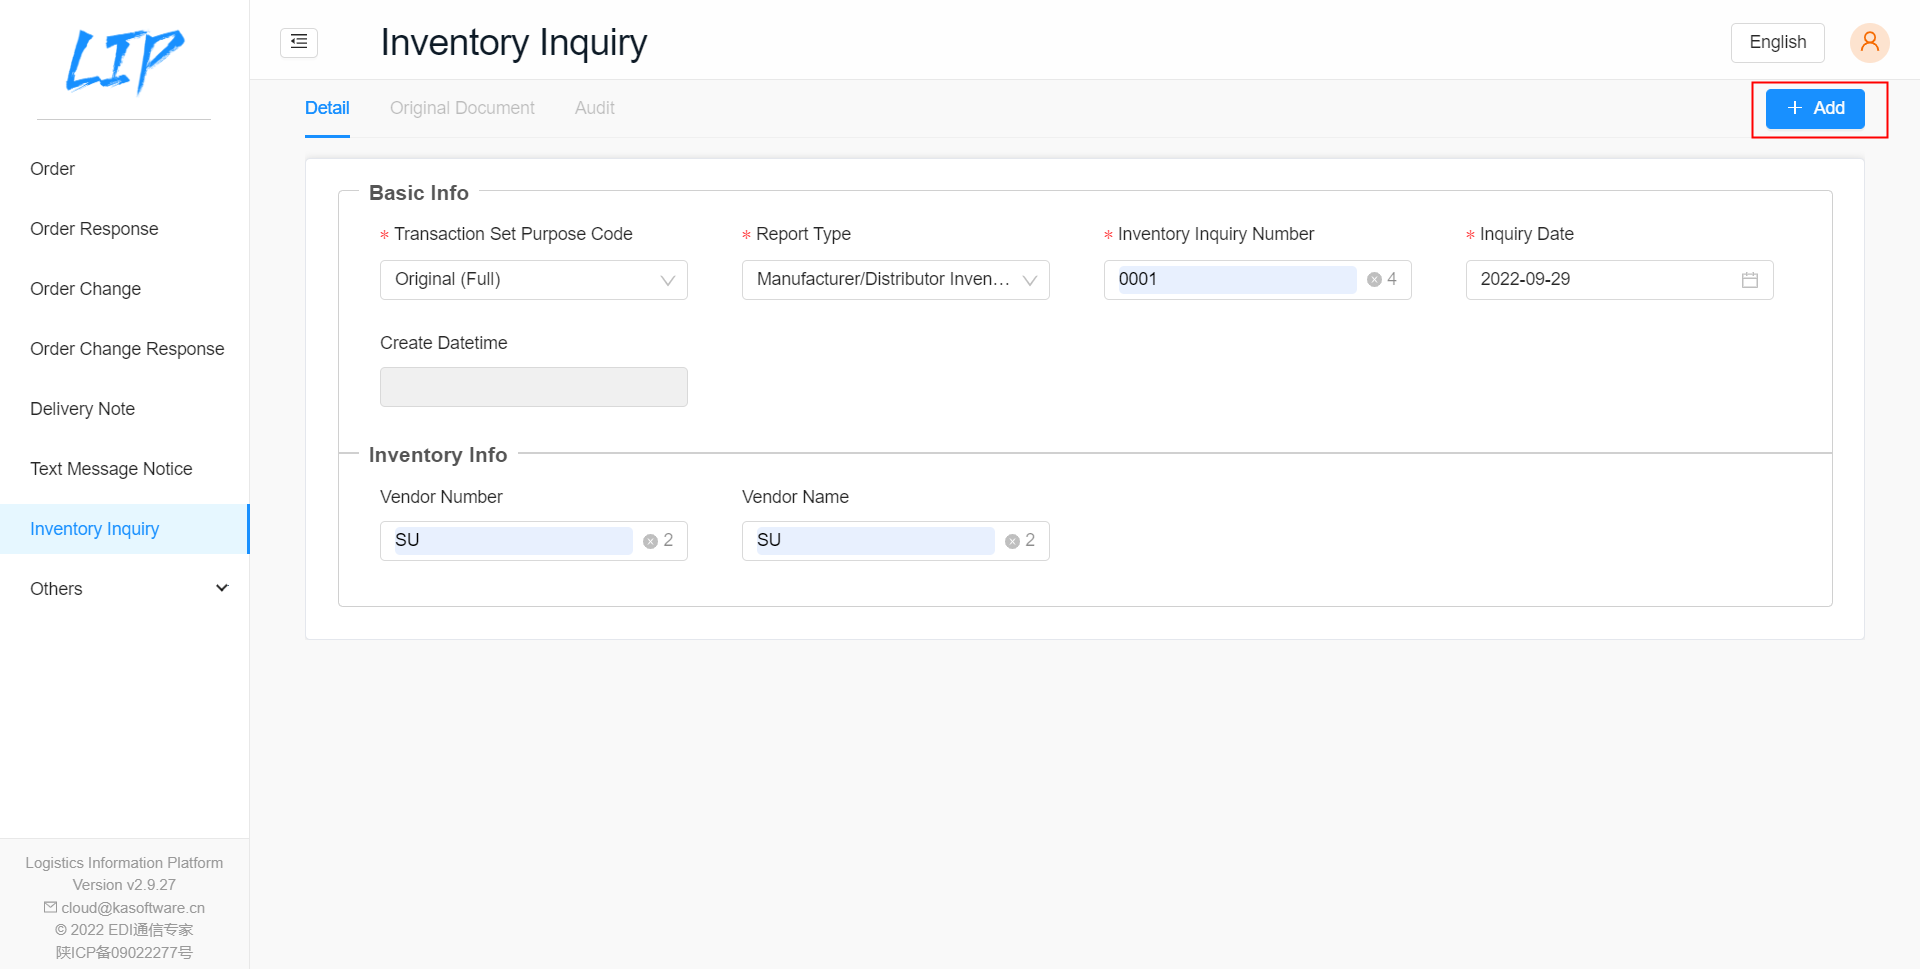Click the sidebar collapse menu icon
The width and height of the screenshot is (1920, 969).
tap(299, 42)
